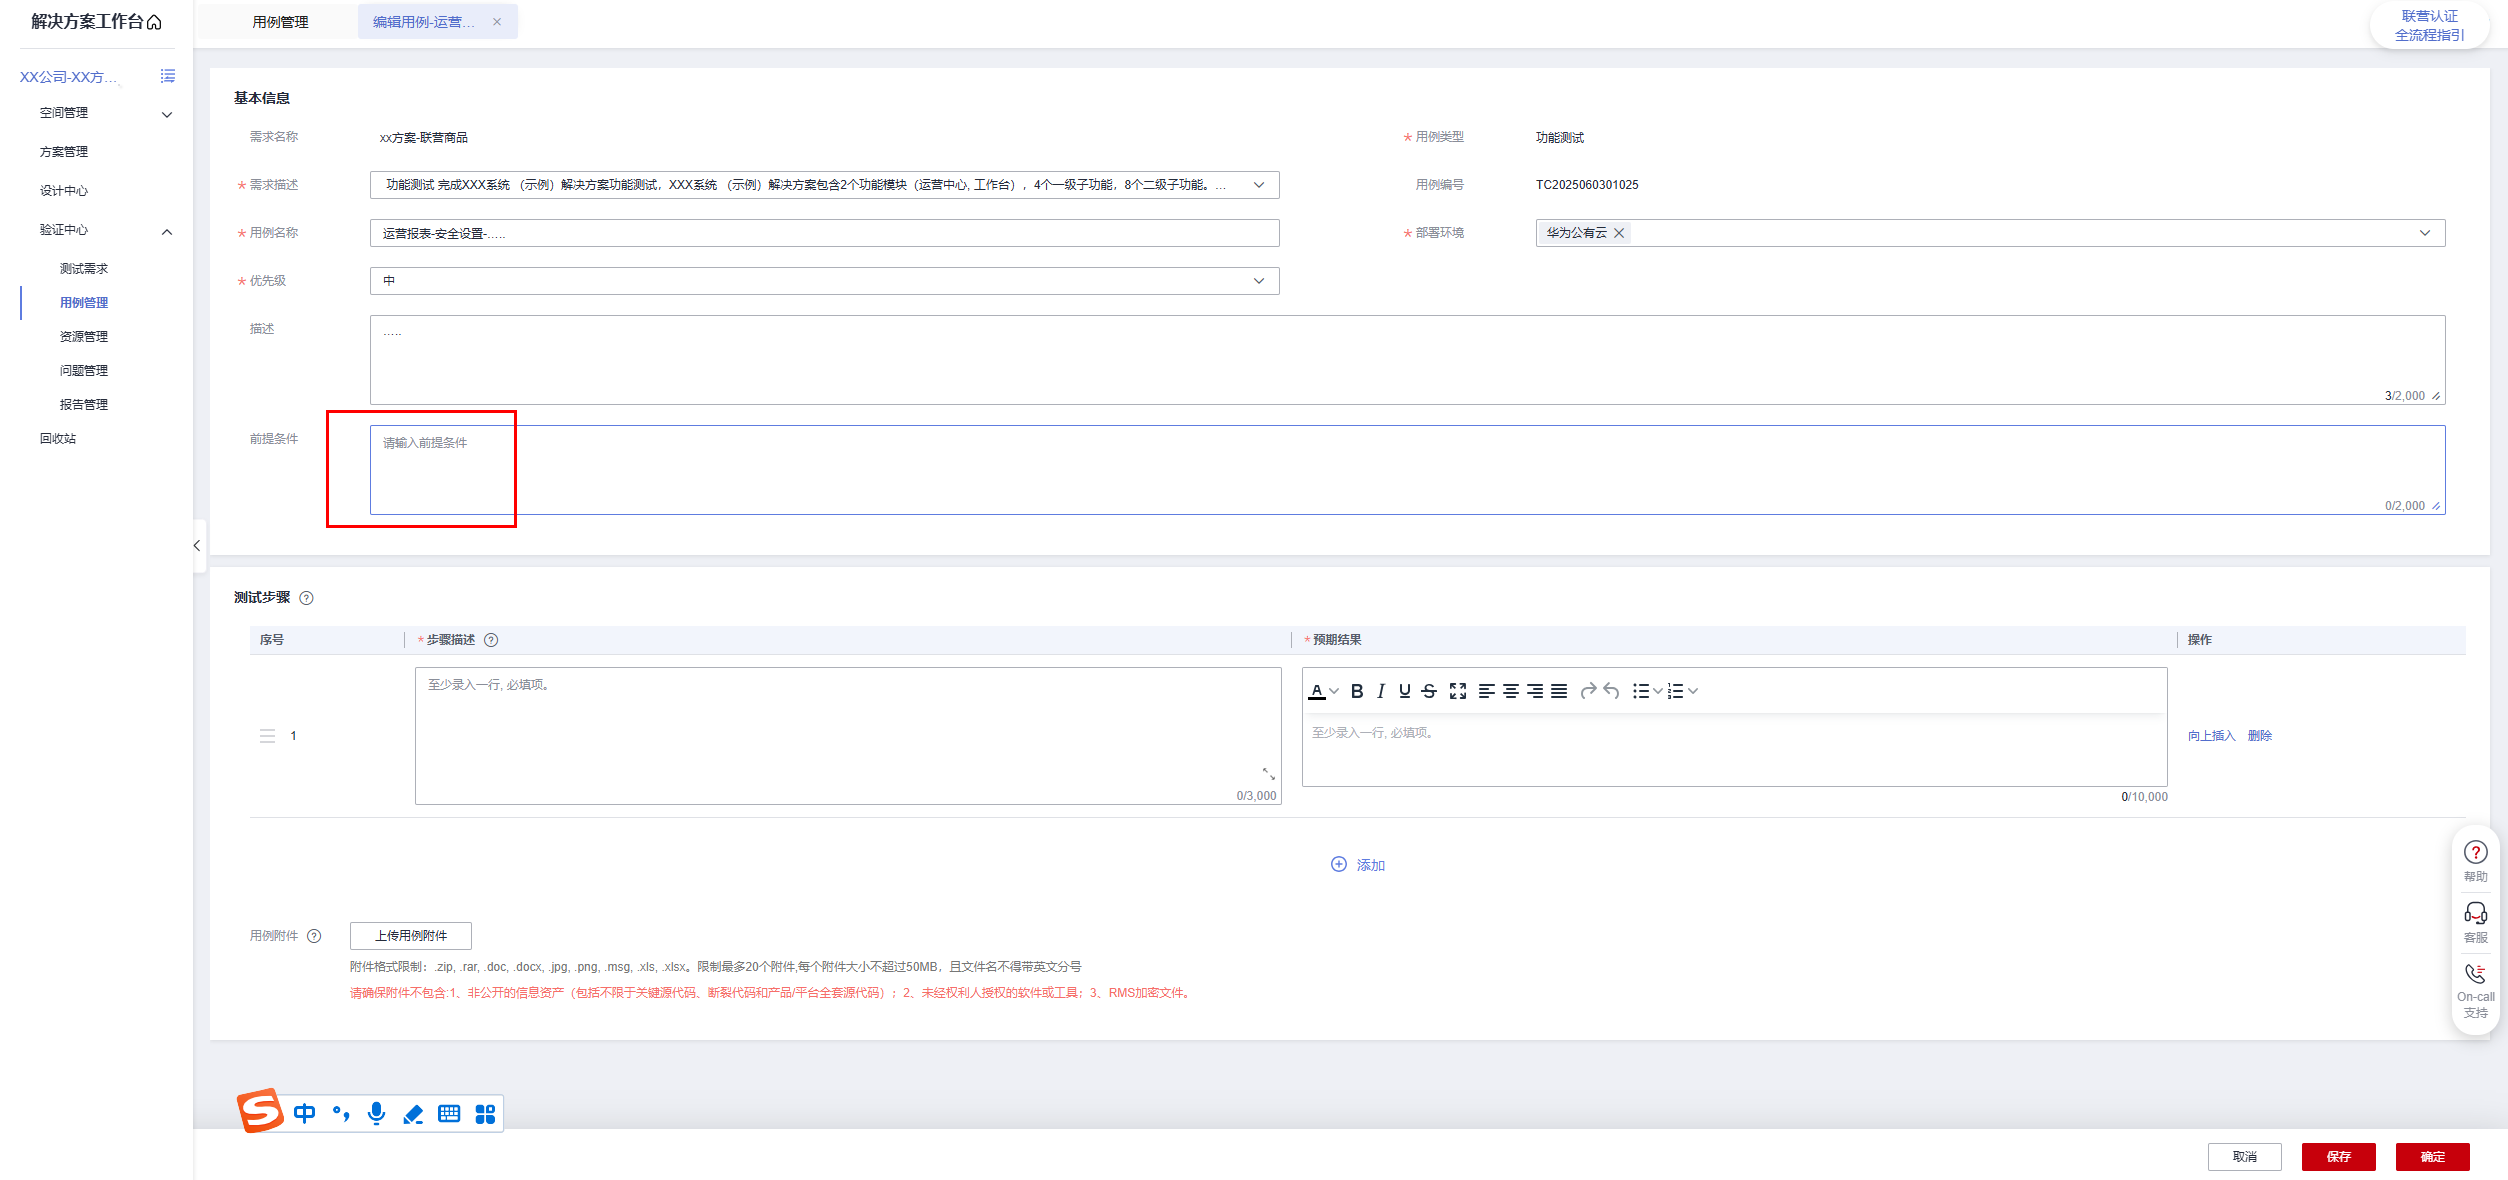The width and height of the screenshot is (2508, 1180).
Task: Click the undo arrow in the editor toolbar
Action: 1611,691
